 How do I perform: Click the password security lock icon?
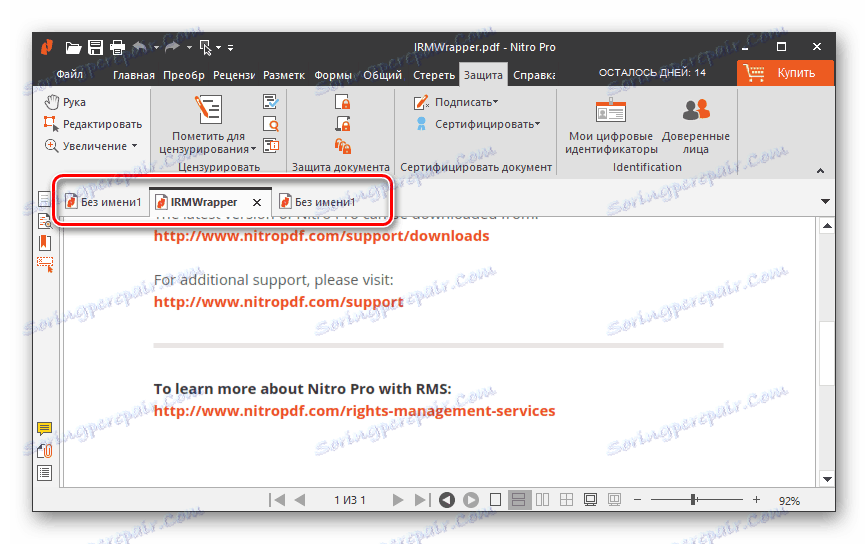tap(342, 102)
